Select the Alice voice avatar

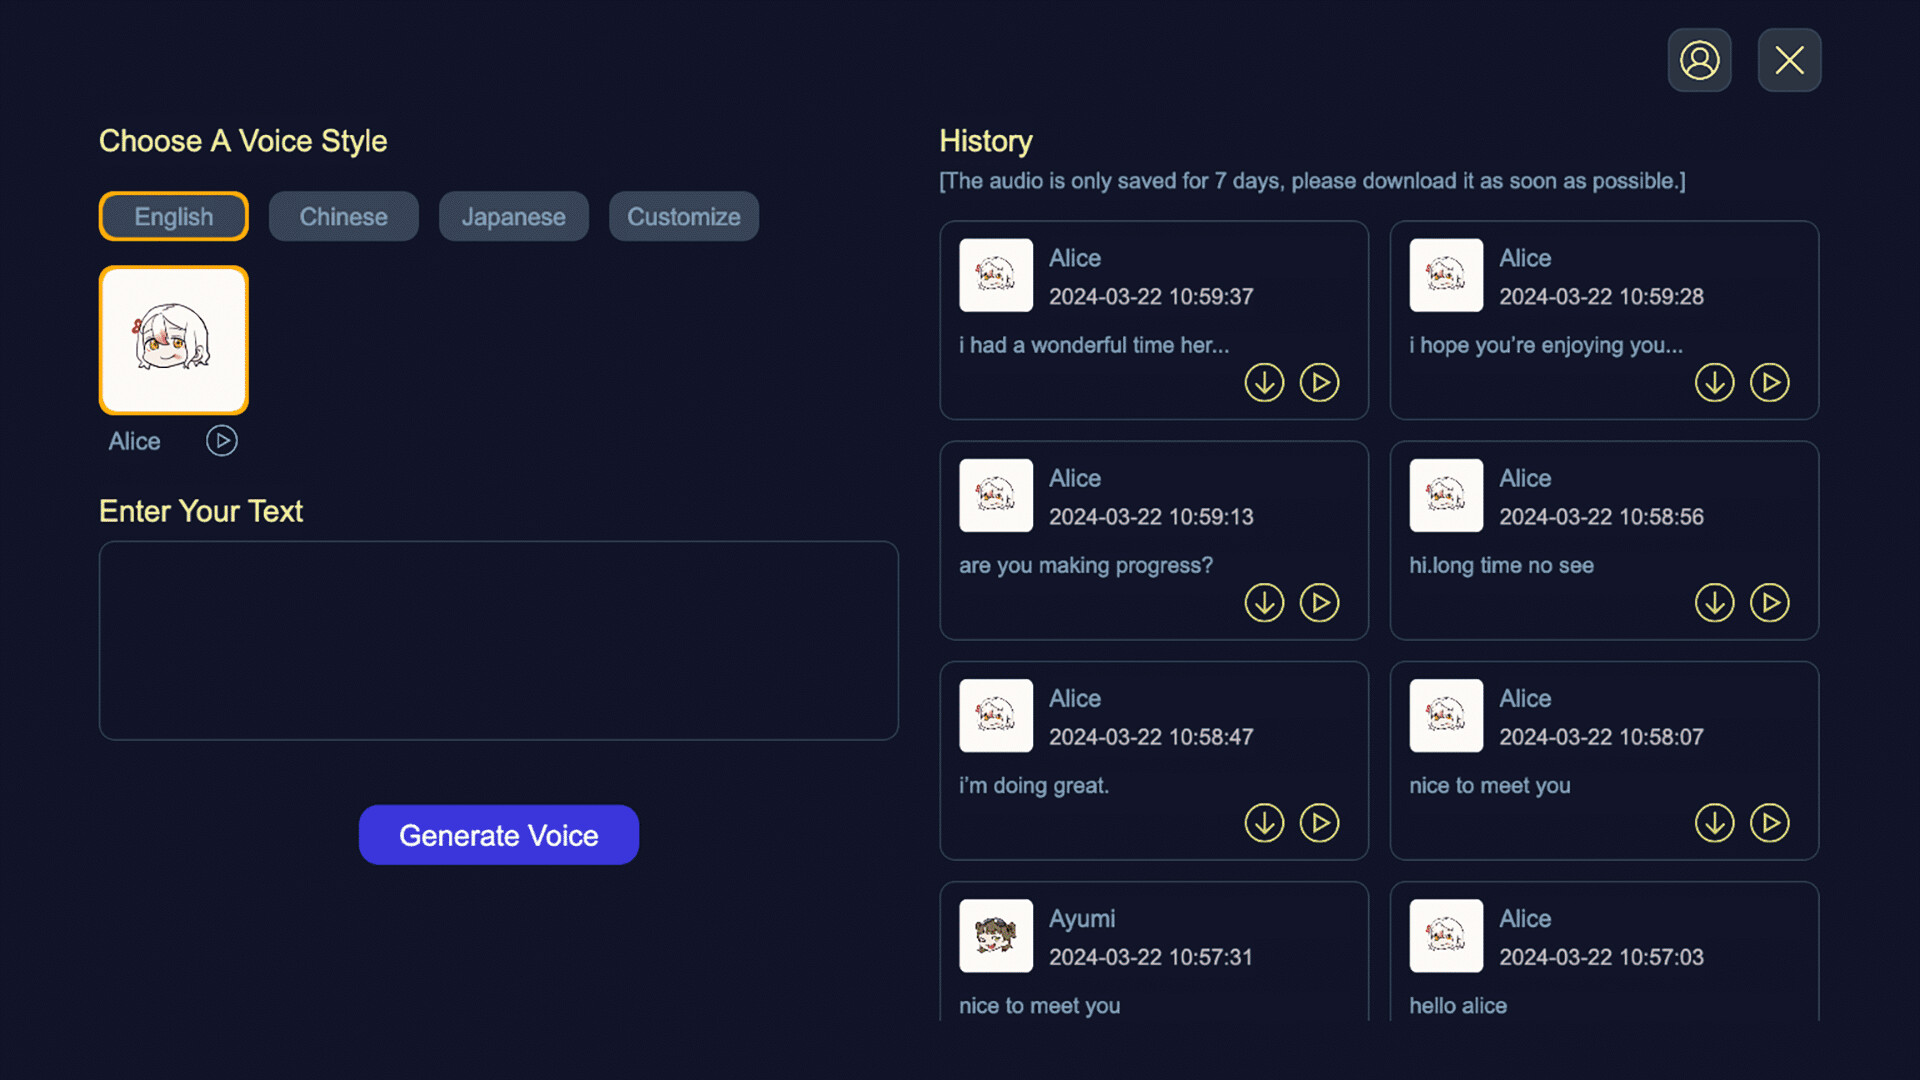[173, 339]
